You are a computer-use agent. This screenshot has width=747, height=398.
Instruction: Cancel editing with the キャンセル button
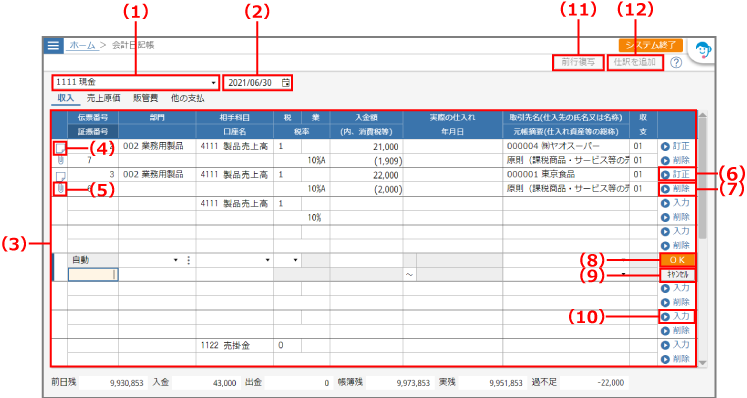pos(677,275)
